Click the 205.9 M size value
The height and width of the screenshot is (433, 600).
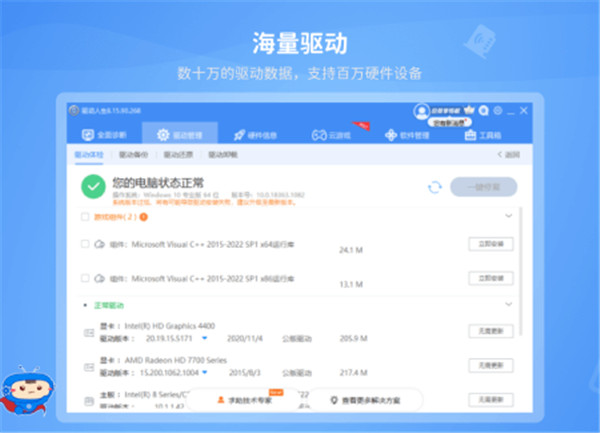[x=354, y=339]
